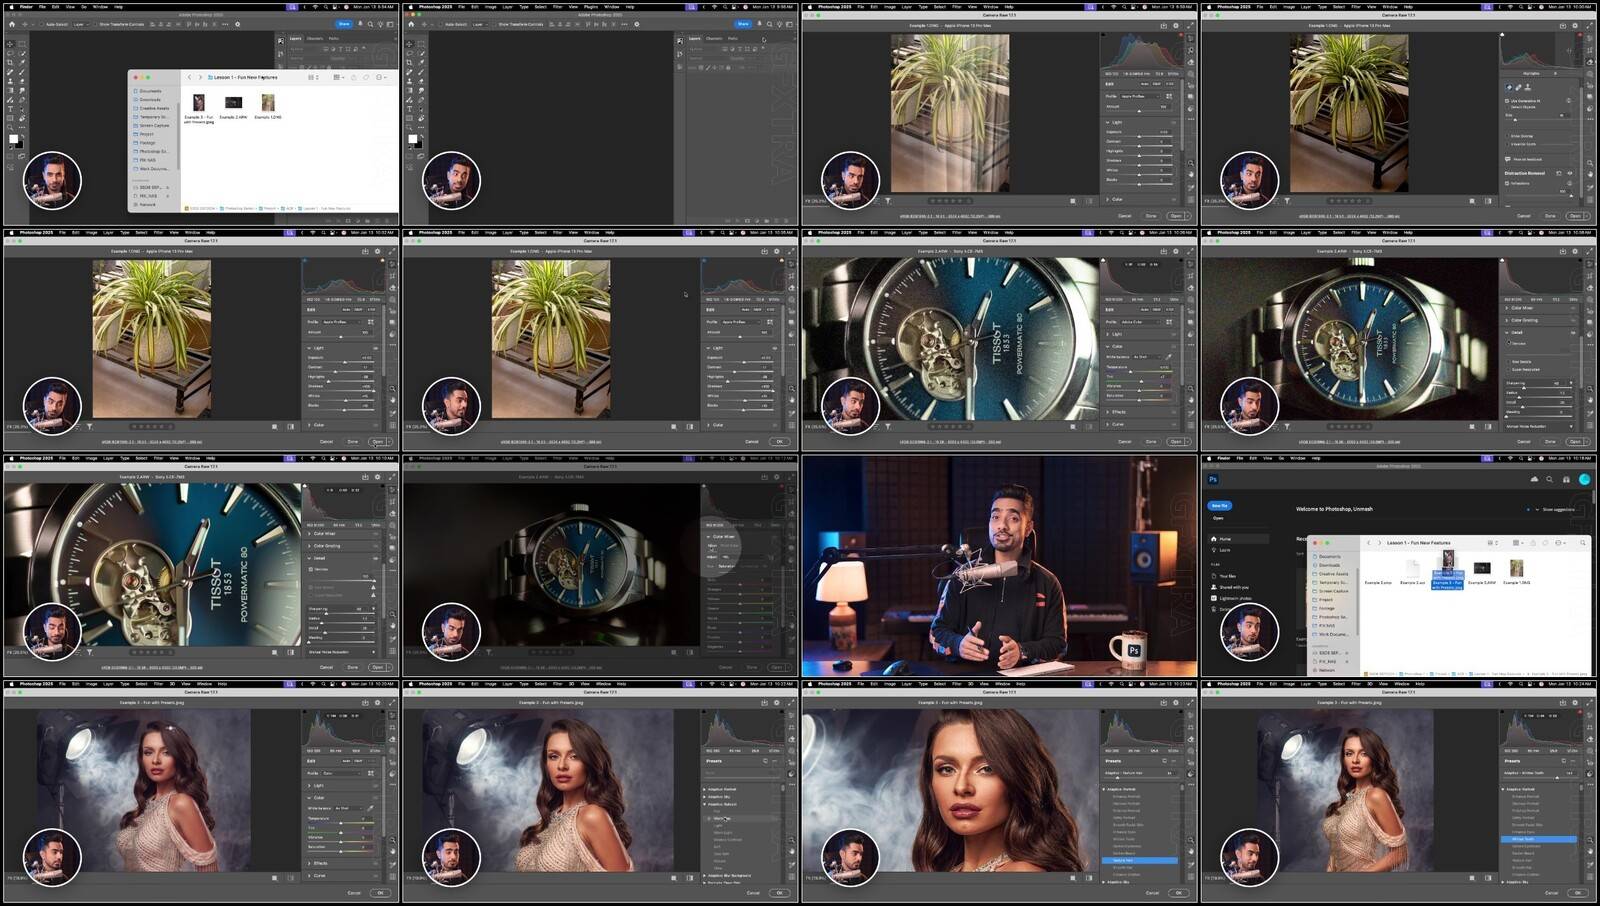
Task: Open preferences gear above plant photo with window reflections
Action: [x=1176, y=25]
